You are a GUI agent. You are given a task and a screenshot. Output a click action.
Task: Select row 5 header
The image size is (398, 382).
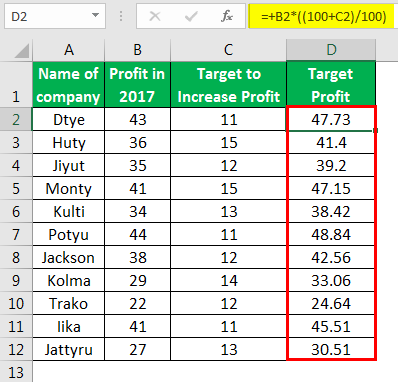[x=16, y=188]
